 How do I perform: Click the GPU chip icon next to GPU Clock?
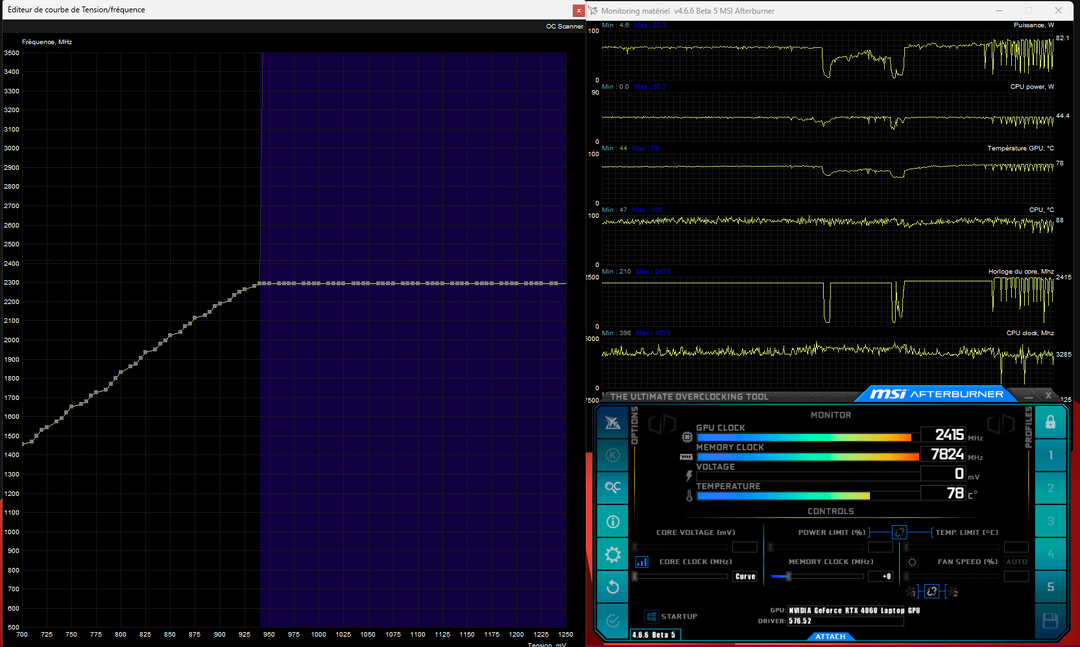[x=687, y=437]
